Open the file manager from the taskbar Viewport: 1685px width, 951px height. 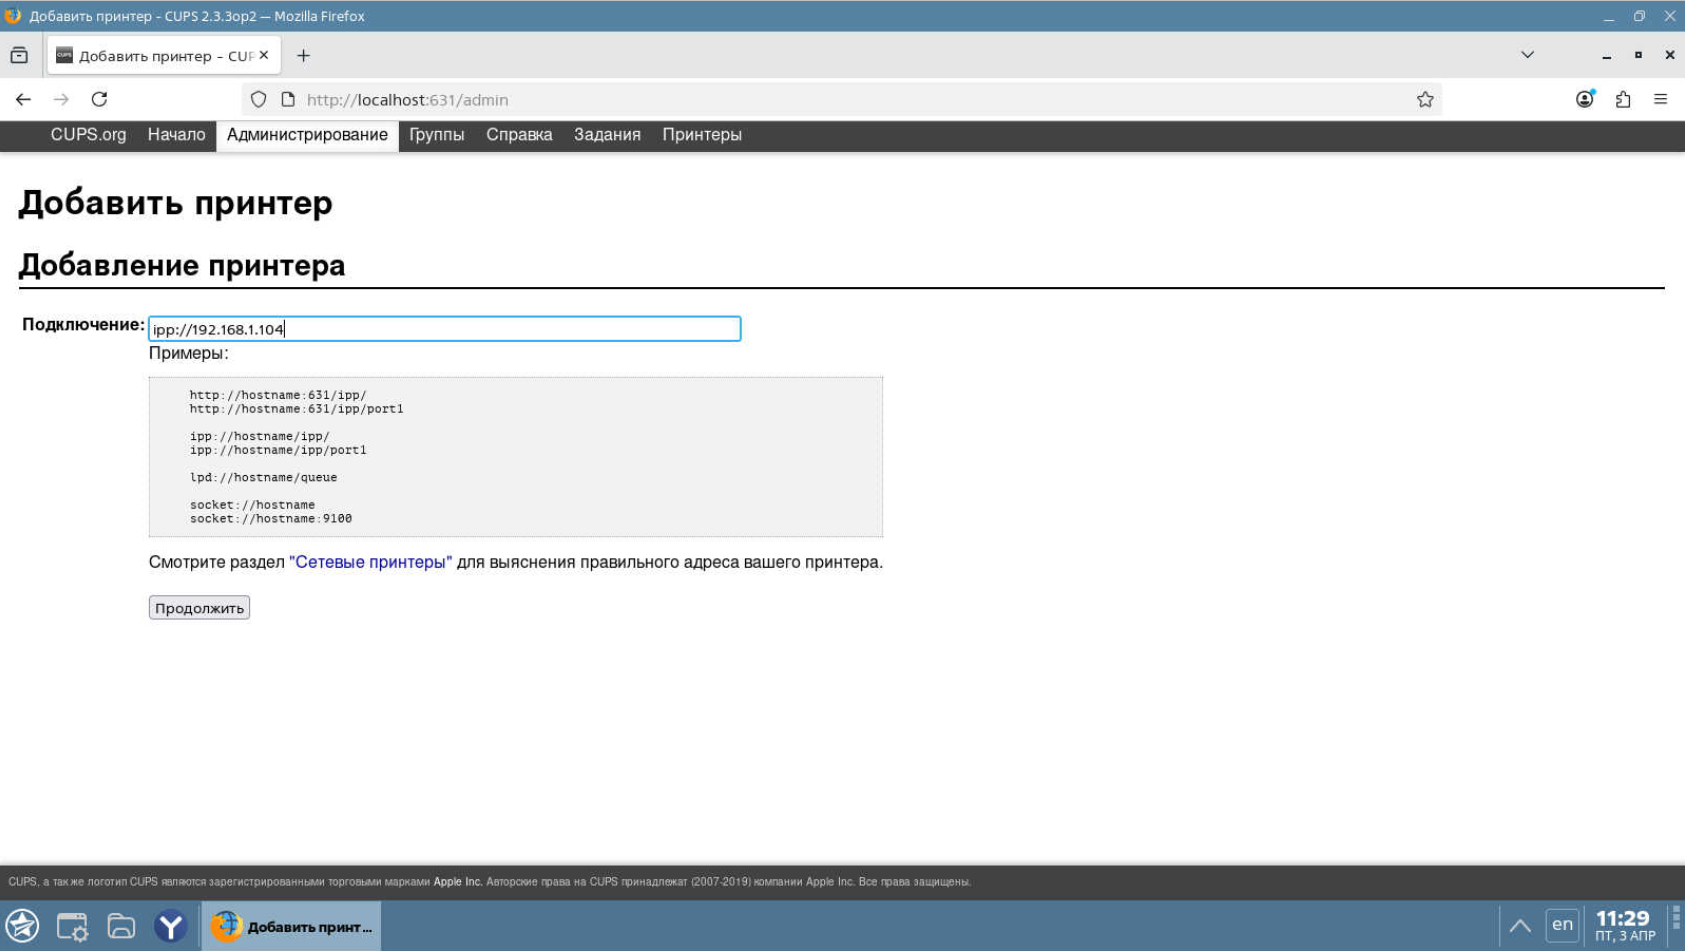(121, 926)
